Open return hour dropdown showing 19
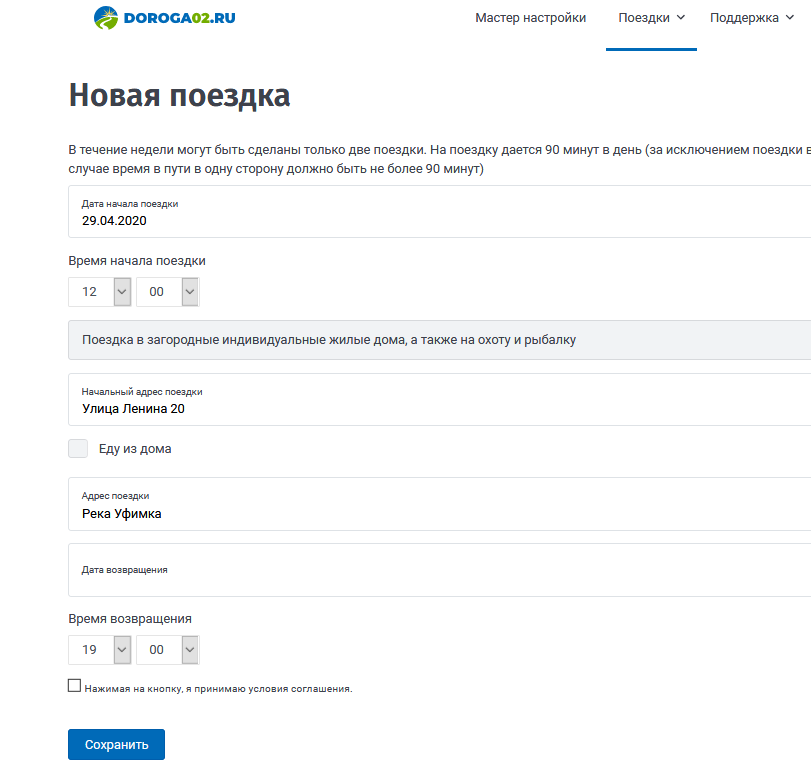Screen dimensions: 811x777 [99, 650]
